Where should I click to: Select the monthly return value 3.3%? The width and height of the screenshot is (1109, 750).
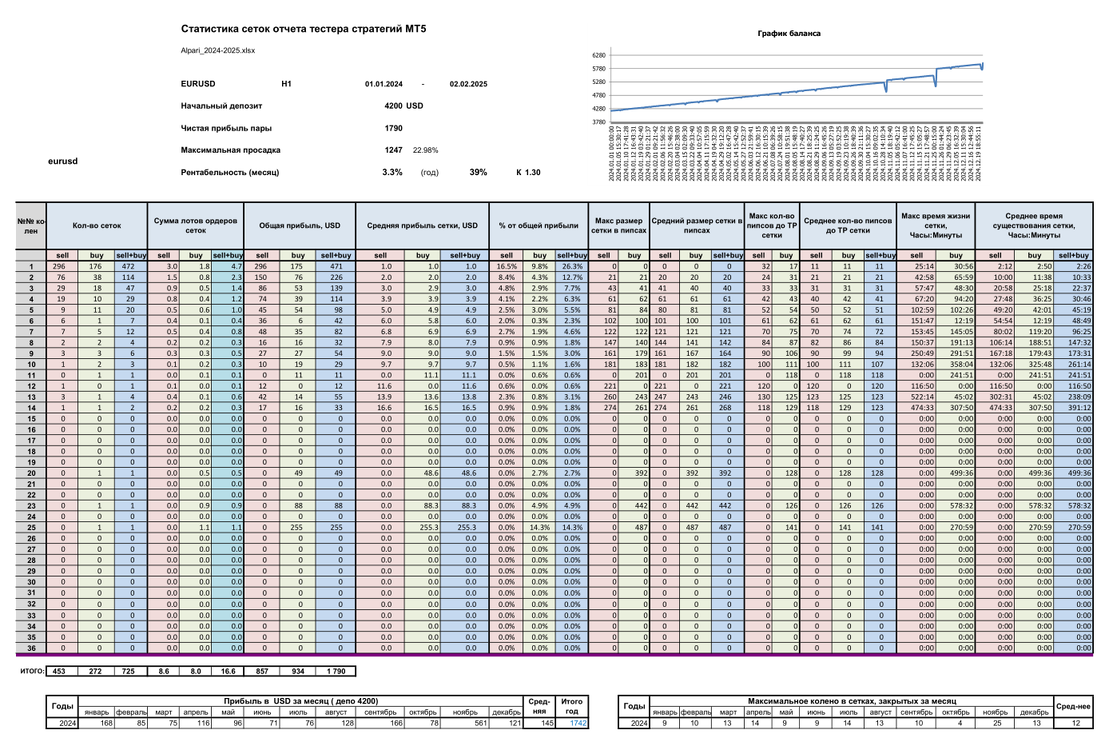tap(393, 172)
